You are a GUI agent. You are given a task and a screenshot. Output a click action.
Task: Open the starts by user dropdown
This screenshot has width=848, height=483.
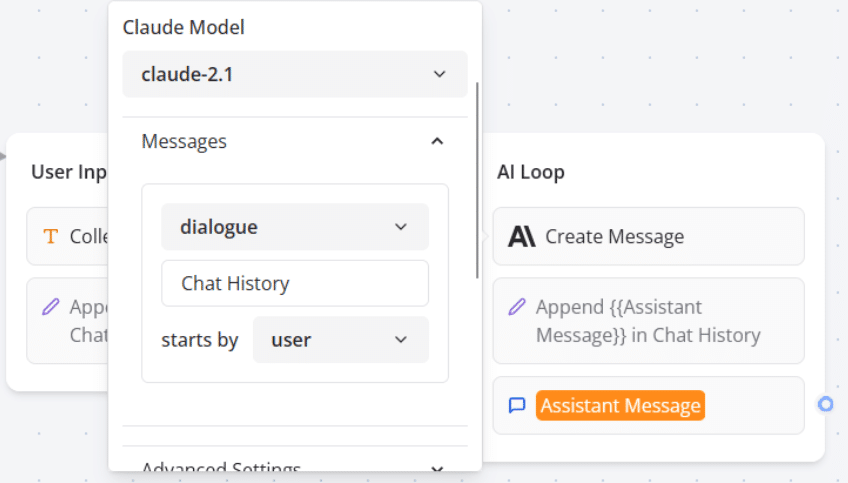pyautogui.click(x=341, y=340)
